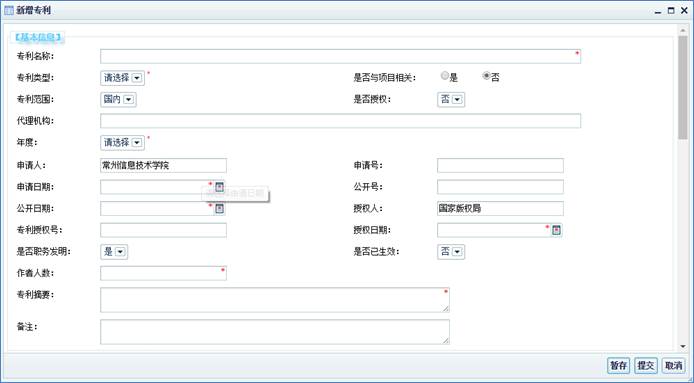This screenshot has width=694, height=383.
Task: Open calendar picker for 公开日期
Action: pos(220,209)
